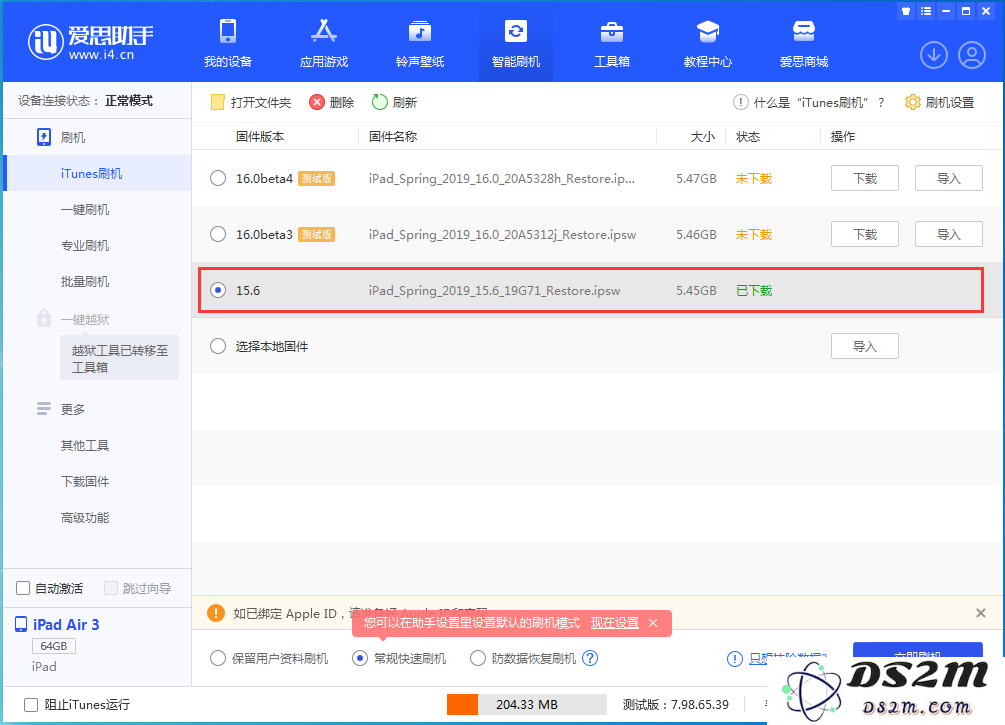Viewport: 1005px width, 725px height.
Task: Click the 什么是iTunes刷机 info icon
Action: point(740,103)
